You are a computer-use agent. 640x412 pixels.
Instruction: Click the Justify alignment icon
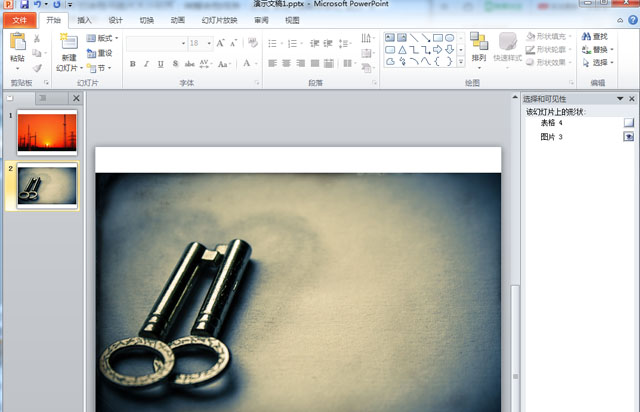[x=315, y=63]
